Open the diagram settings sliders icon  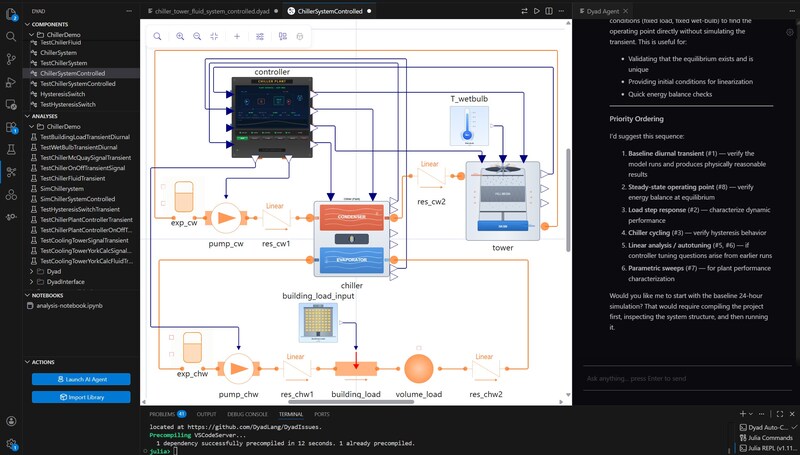click(260, 36)
